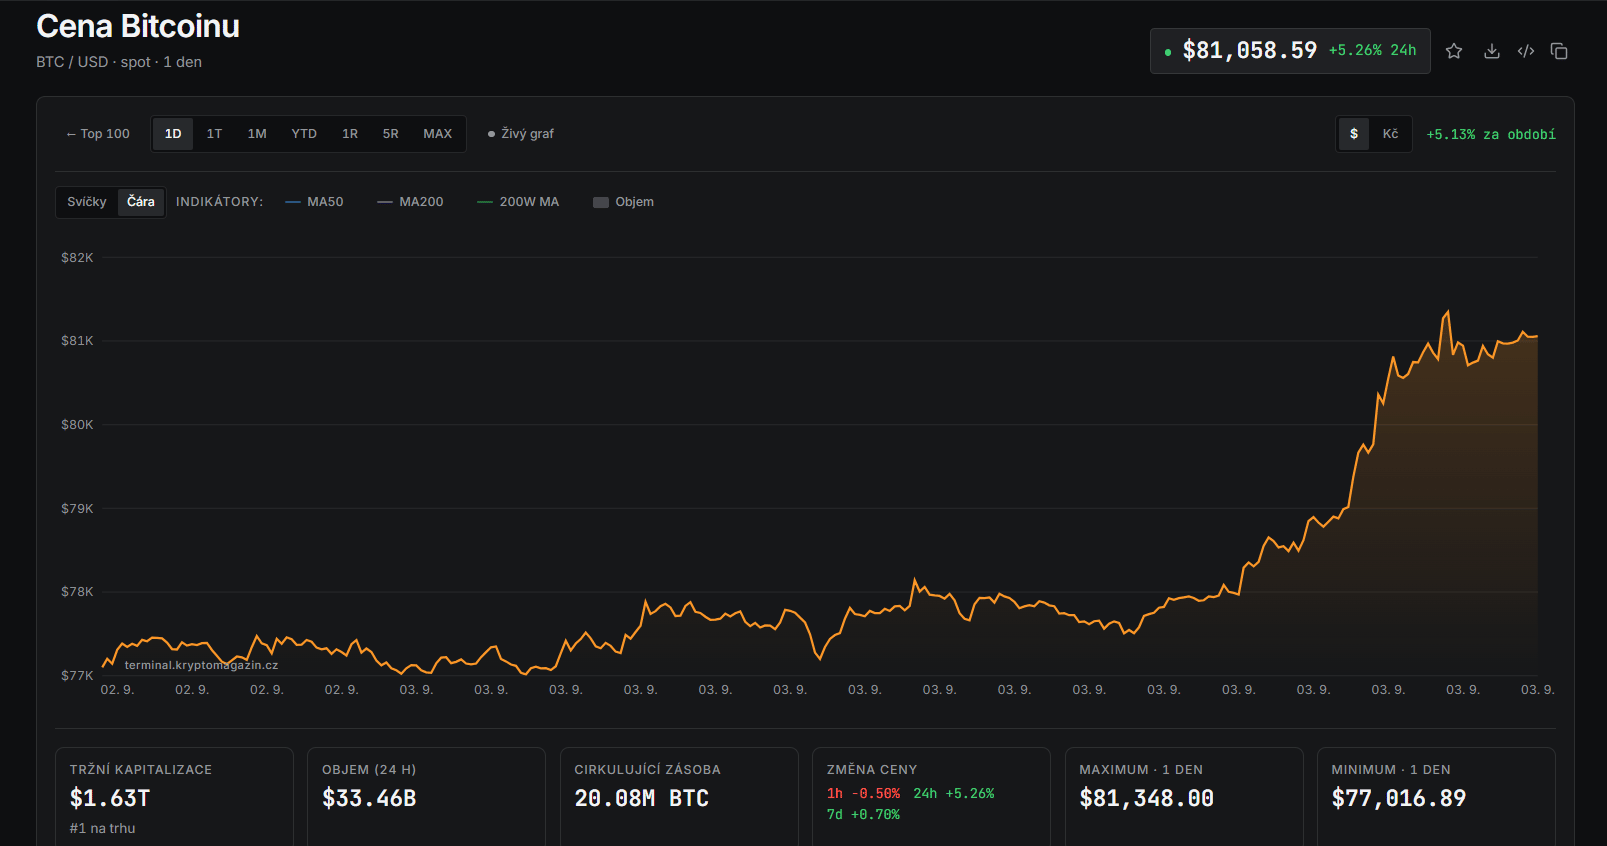Click the $81,348.00 daily maximum
The width and height of the screenshot is (1607, 846).
[1147, 798]
